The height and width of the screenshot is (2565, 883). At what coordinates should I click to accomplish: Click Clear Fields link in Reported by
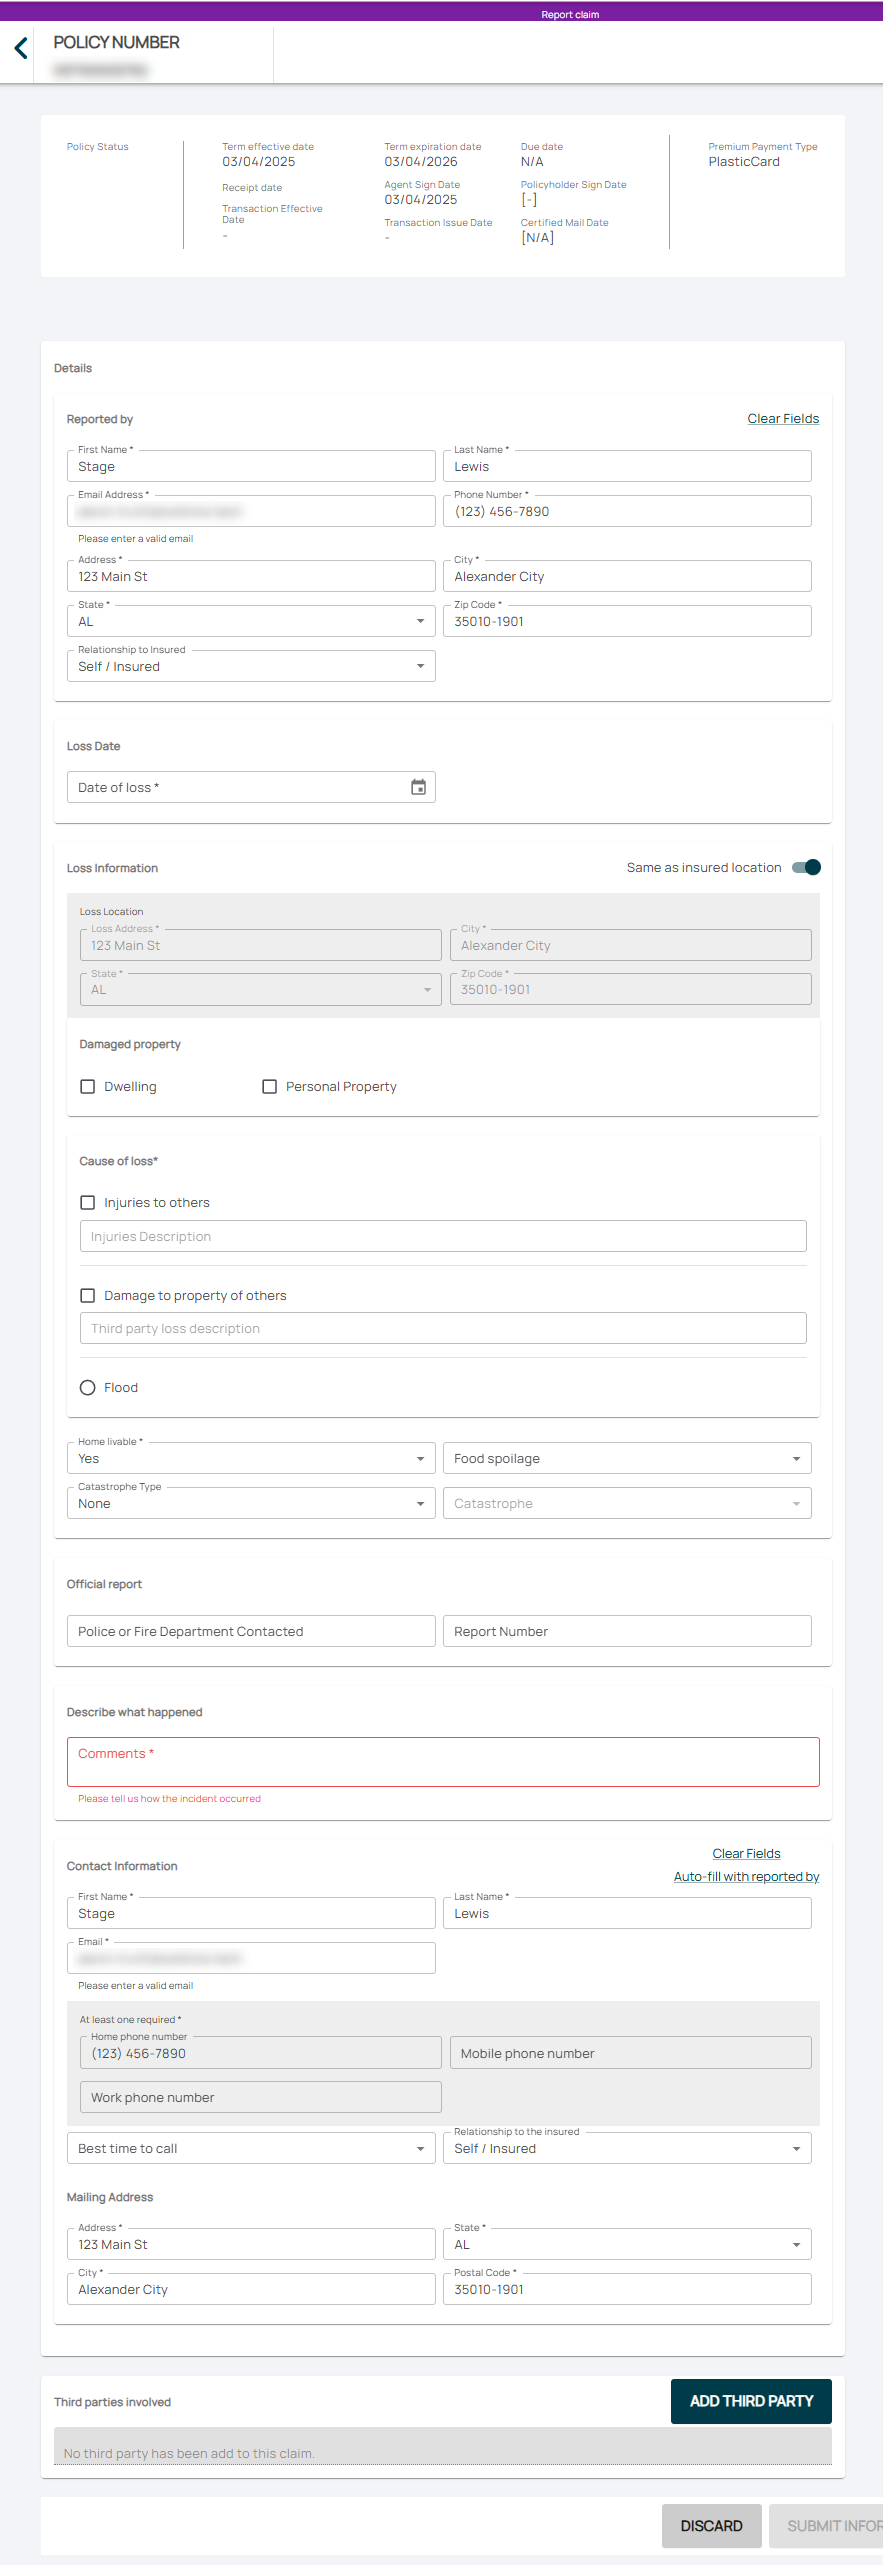pyautogui.click(x=782, y=419)
